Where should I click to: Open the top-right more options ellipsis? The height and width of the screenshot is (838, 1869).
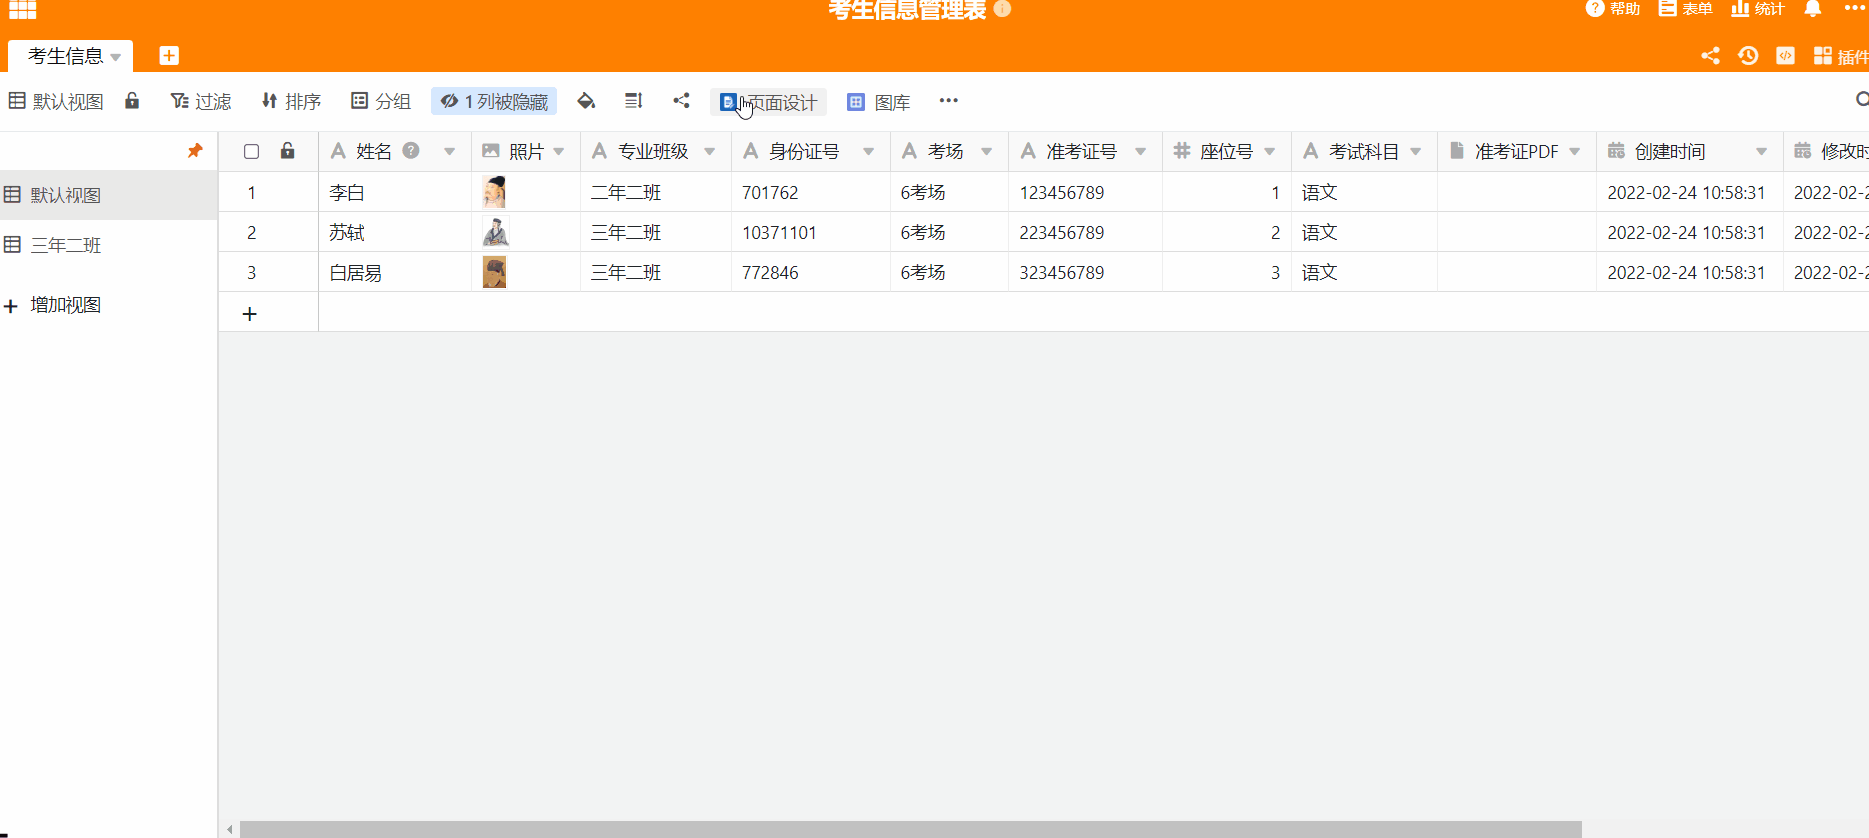[1854, 8]
